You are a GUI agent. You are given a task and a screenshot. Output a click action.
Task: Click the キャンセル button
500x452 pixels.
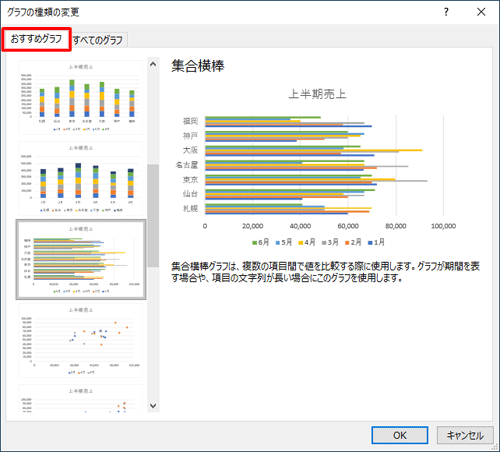(x=465, y=435)
